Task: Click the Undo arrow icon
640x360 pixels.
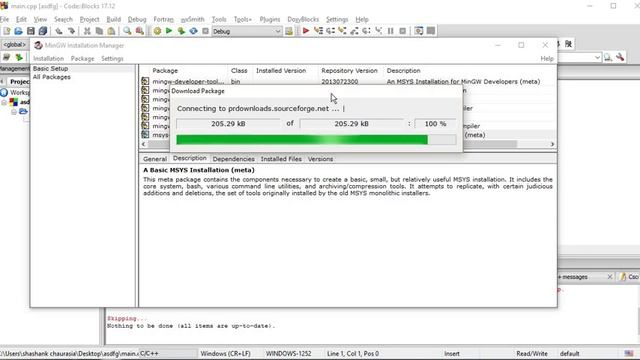Action: click(x=59, y=31)
